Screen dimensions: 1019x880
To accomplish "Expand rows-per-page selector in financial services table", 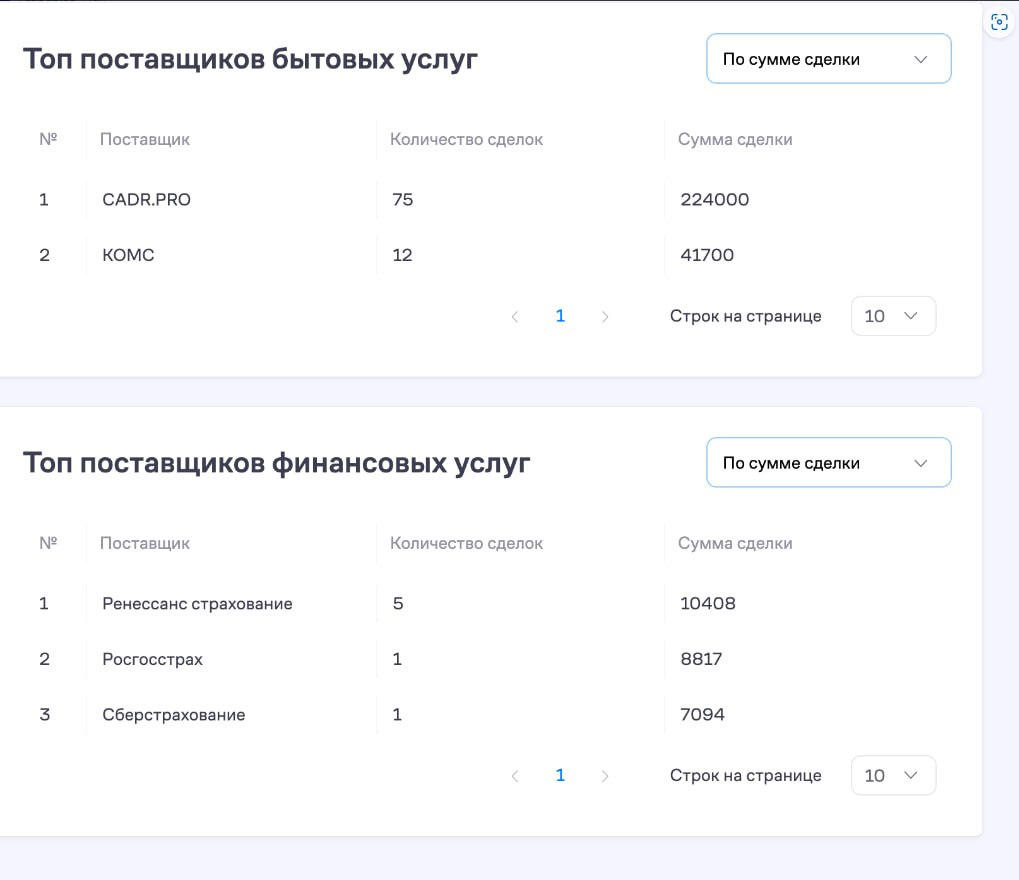I will point(893,775).
